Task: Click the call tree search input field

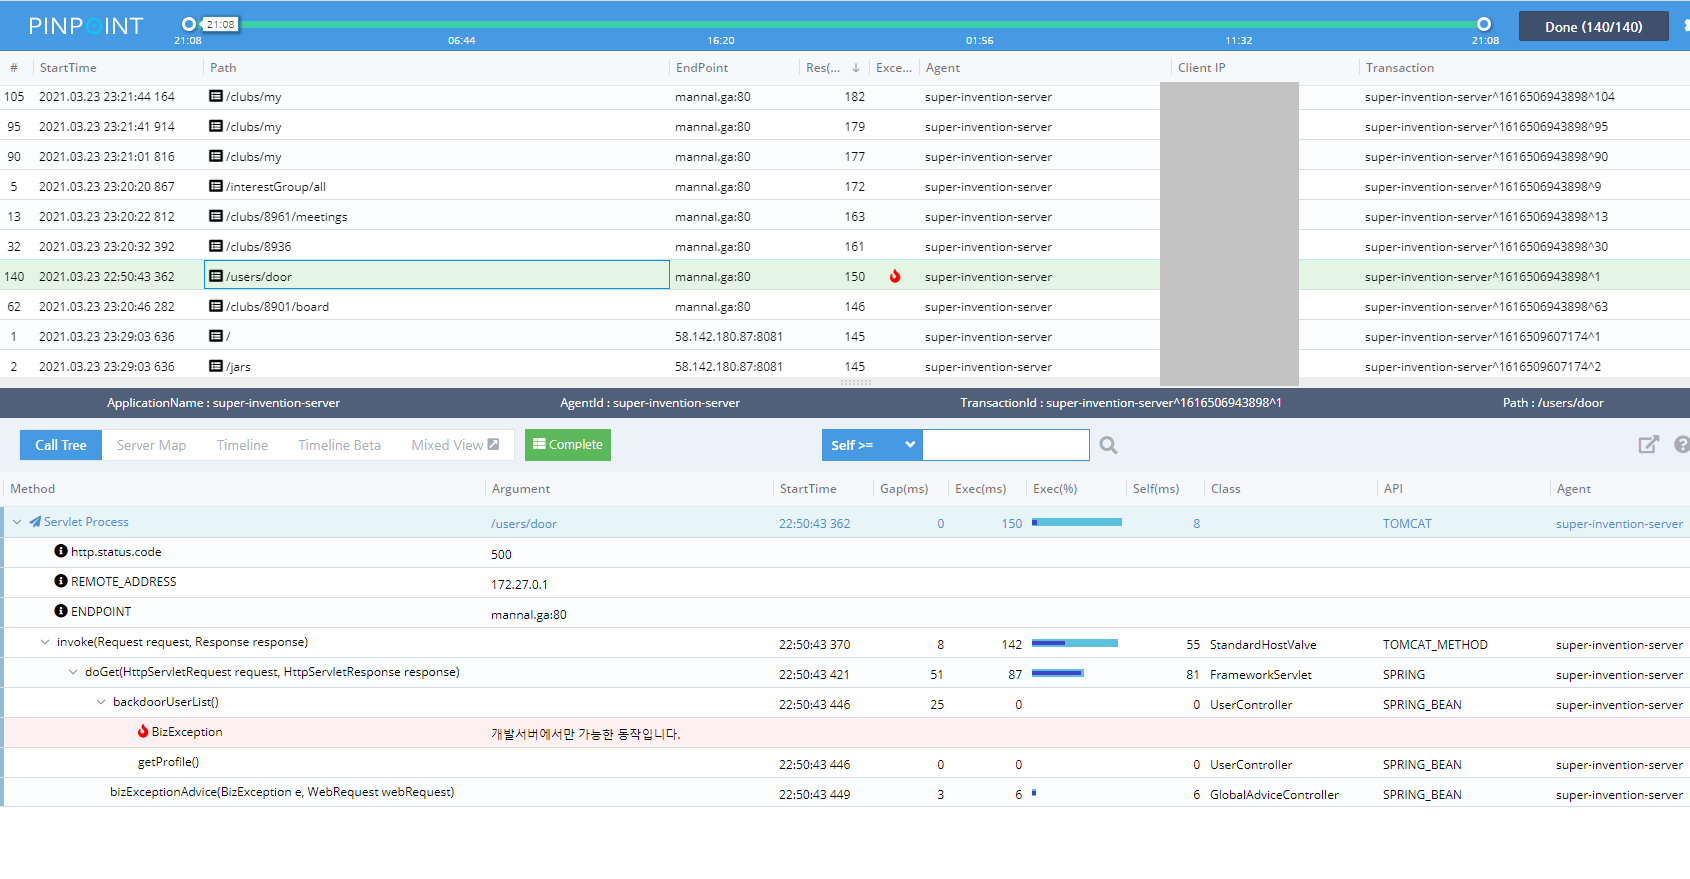Action: click(x=1005, y=445)
